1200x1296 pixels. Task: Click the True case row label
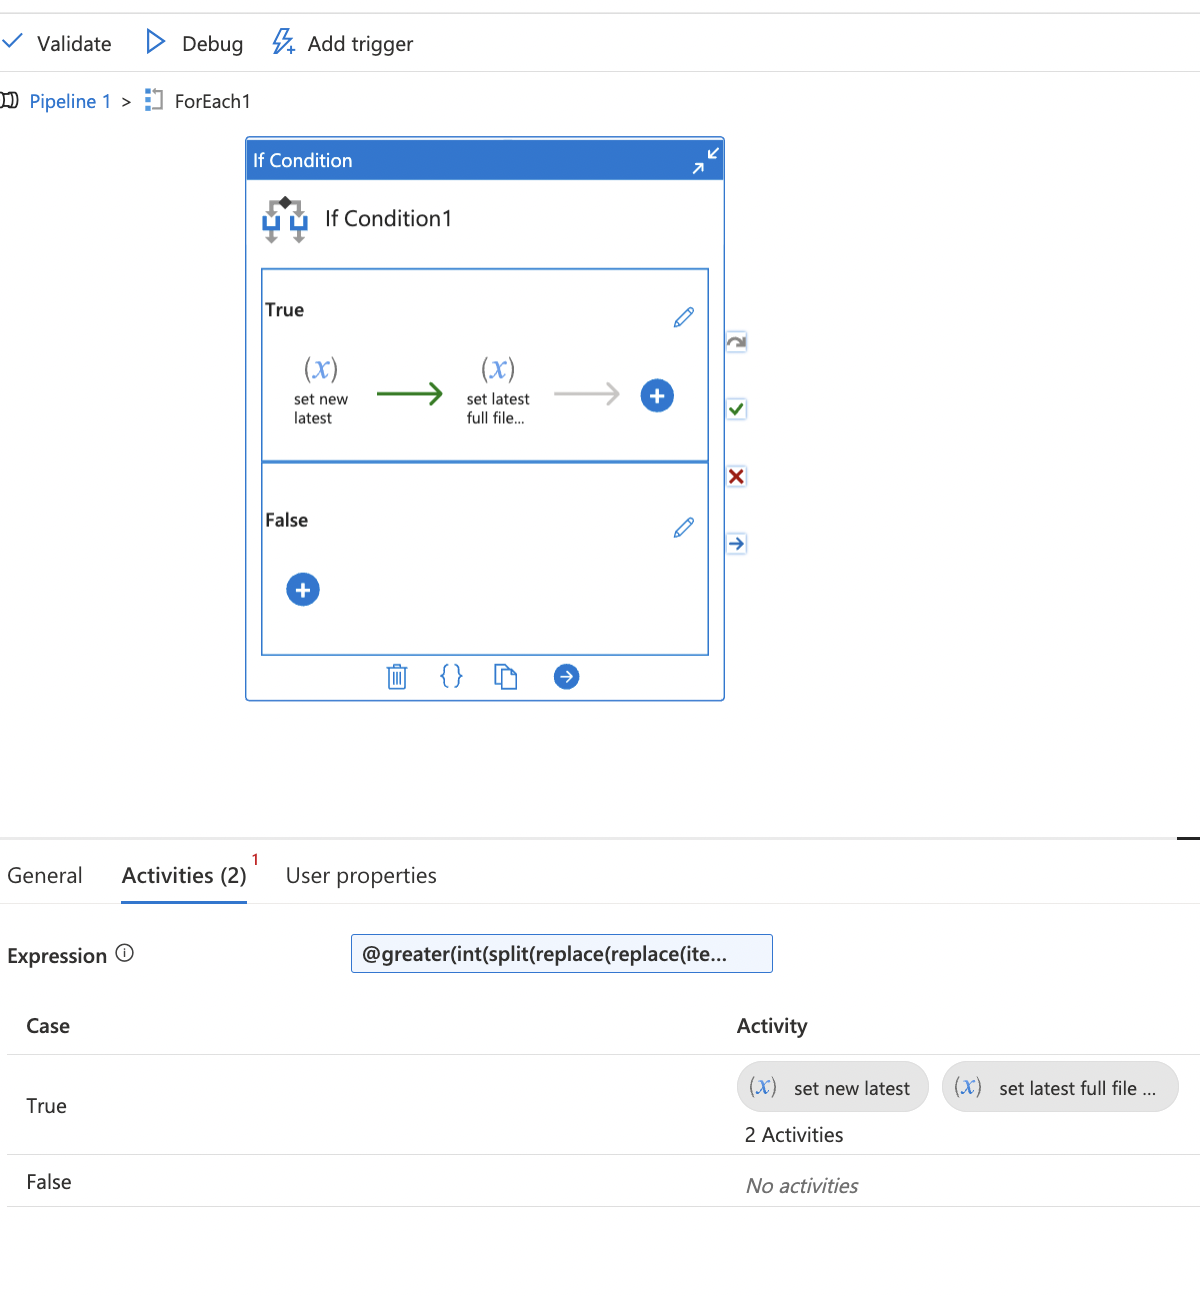pos(47,1106)
